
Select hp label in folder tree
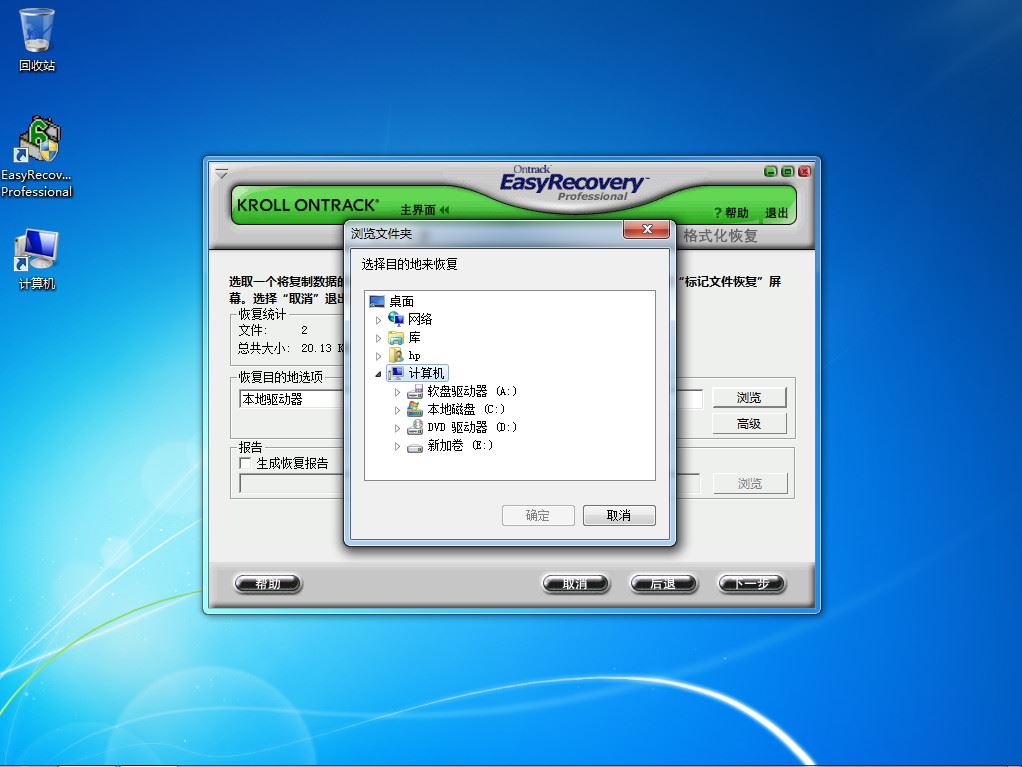(x=415, y=355)
